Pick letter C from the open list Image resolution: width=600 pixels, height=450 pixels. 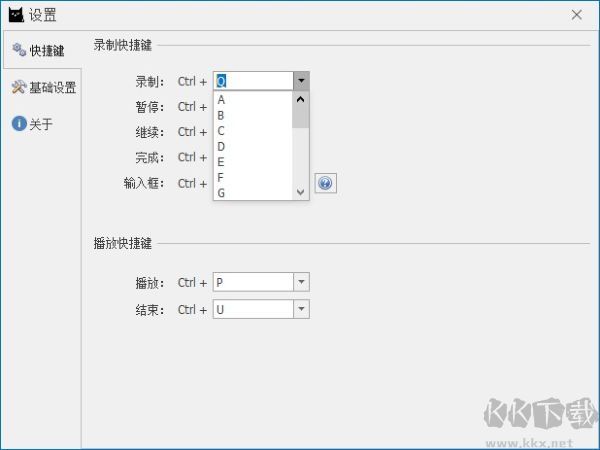[221, 131]
